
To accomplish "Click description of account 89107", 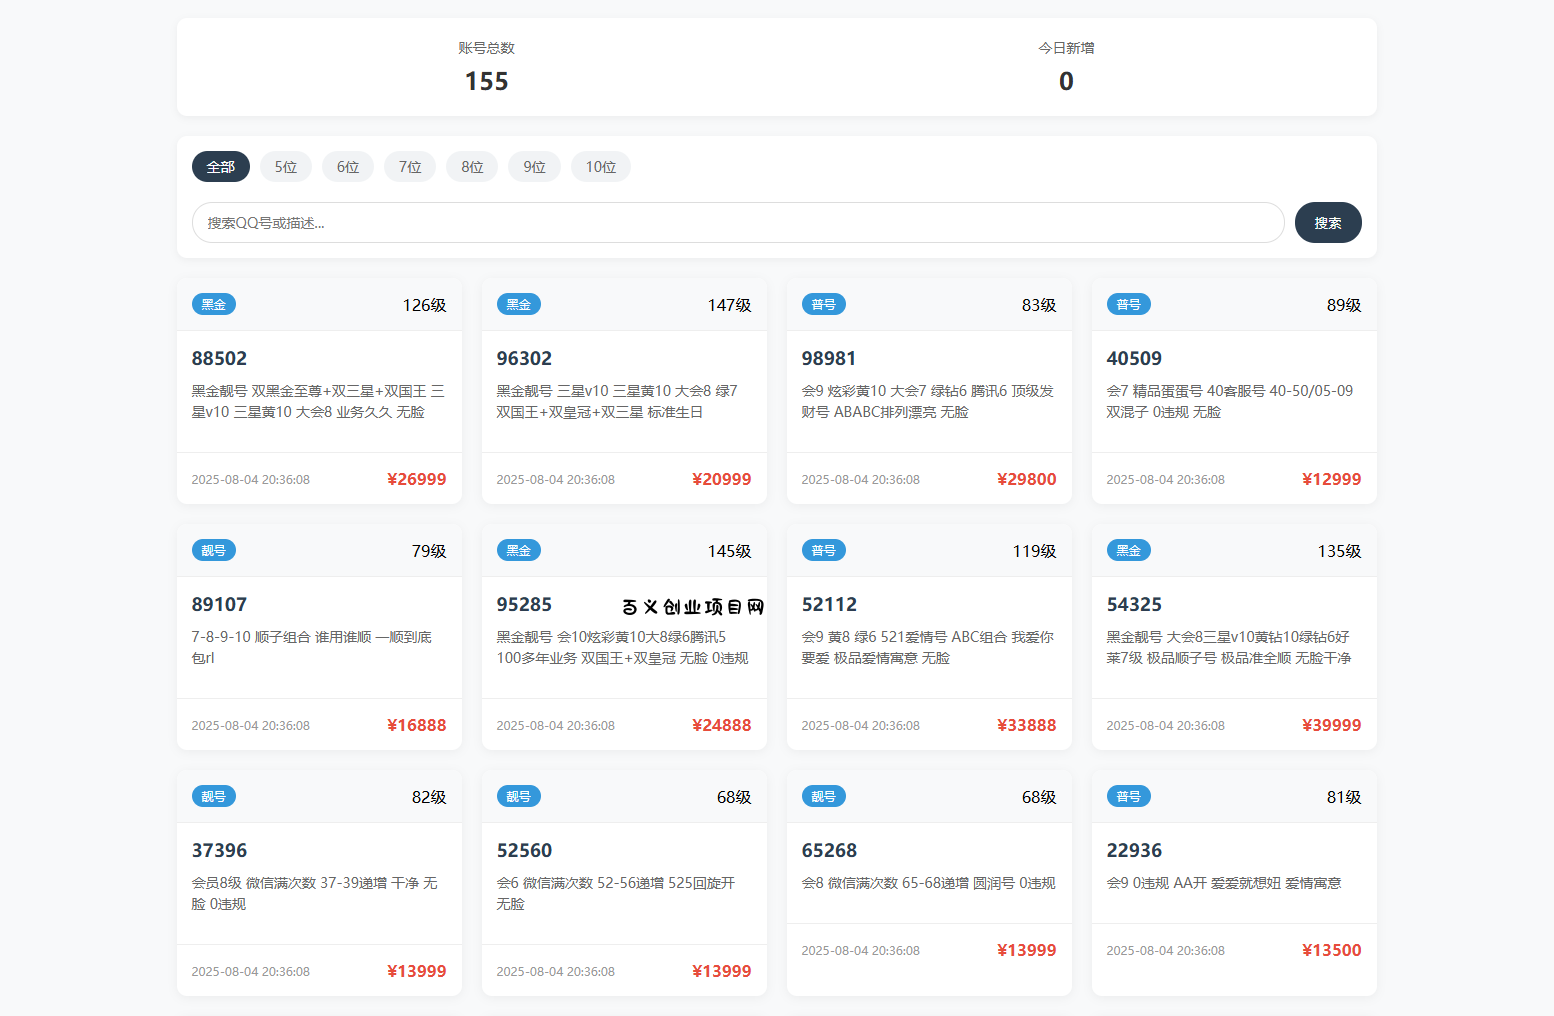I will pyautogui.click(x=312, y=647).
